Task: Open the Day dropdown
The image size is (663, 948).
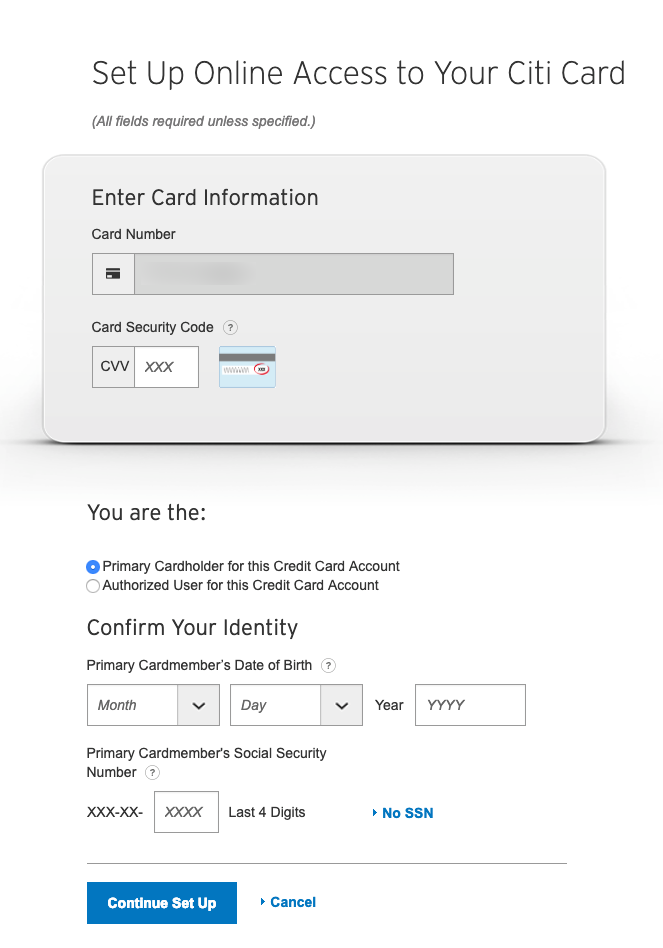Action: point(296,705)
